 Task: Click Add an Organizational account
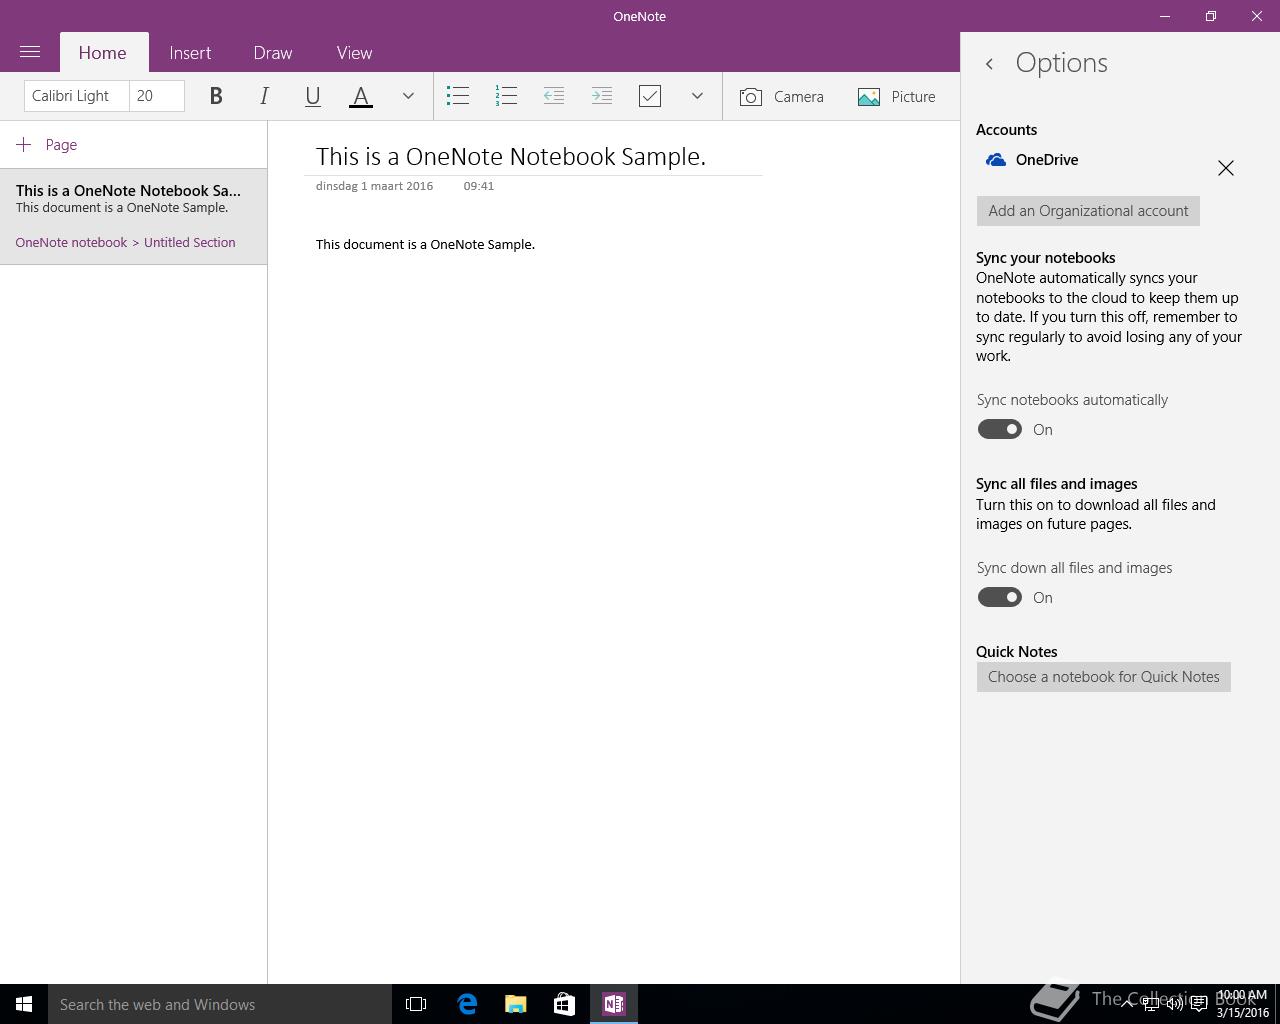coord(1088,211)
